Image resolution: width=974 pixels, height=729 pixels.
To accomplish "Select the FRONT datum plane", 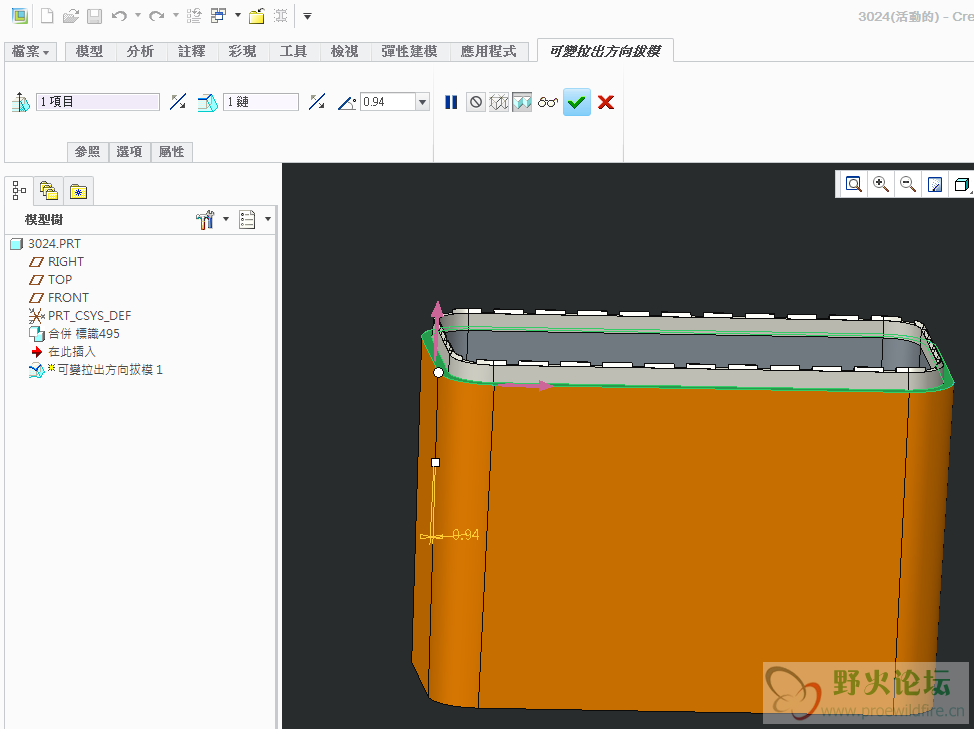I will pos(59,298).
